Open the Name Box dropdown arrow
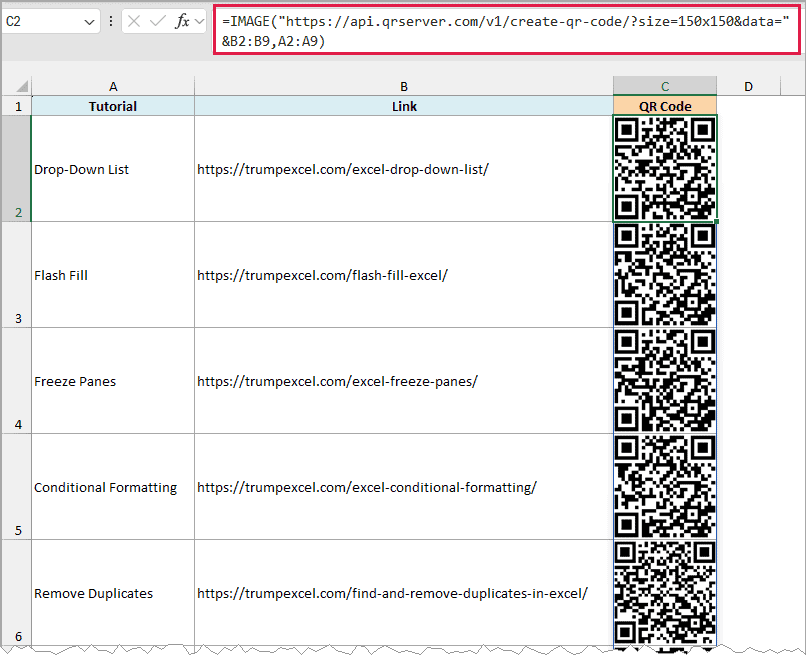The image size is (806, 655). [x=89, y=22]
